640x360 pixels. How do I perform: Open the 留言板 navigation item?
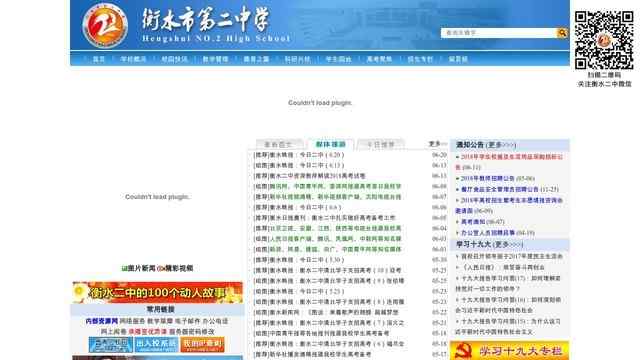(x=458, y=59)
